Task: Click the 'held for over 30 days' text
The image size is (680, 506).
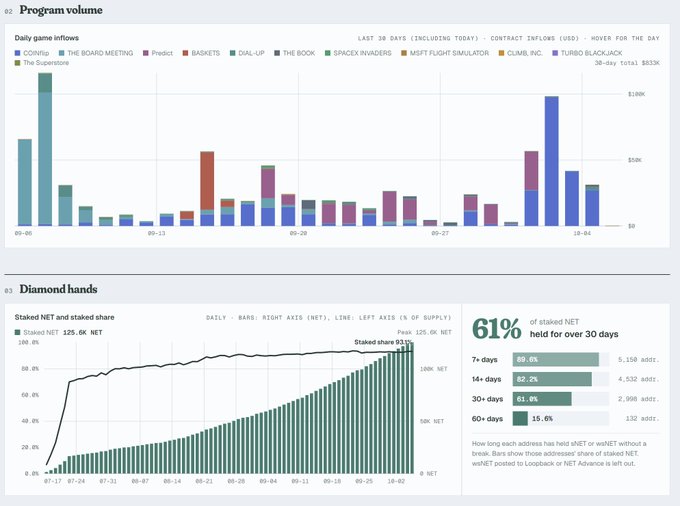Action: 574,334
